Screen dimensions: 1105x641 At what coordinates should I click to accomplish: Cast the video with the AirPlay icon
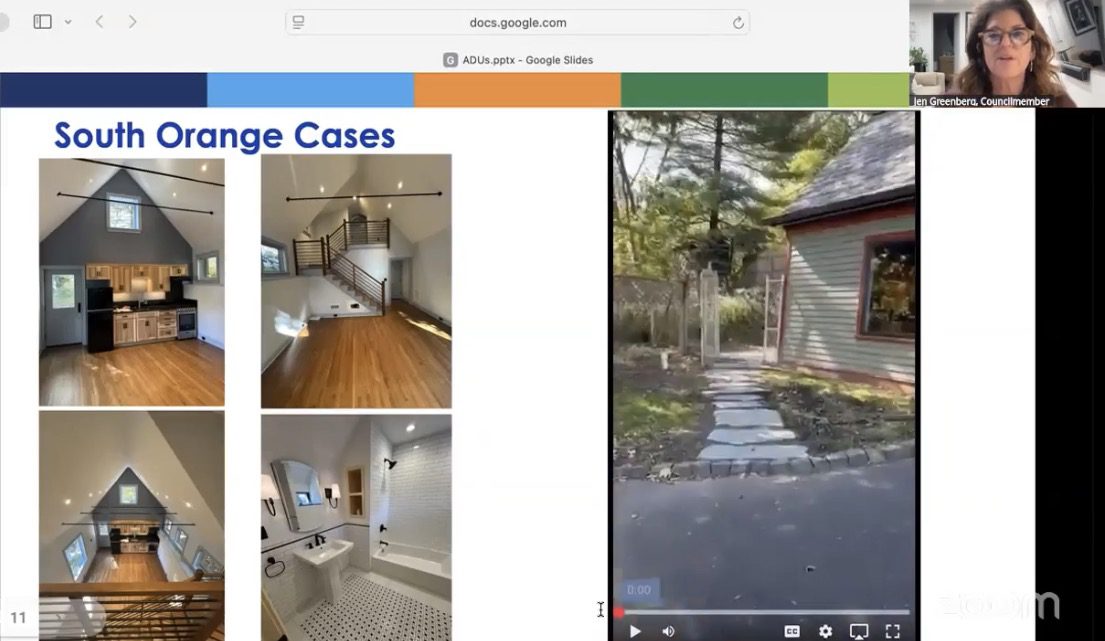[858, 631]
